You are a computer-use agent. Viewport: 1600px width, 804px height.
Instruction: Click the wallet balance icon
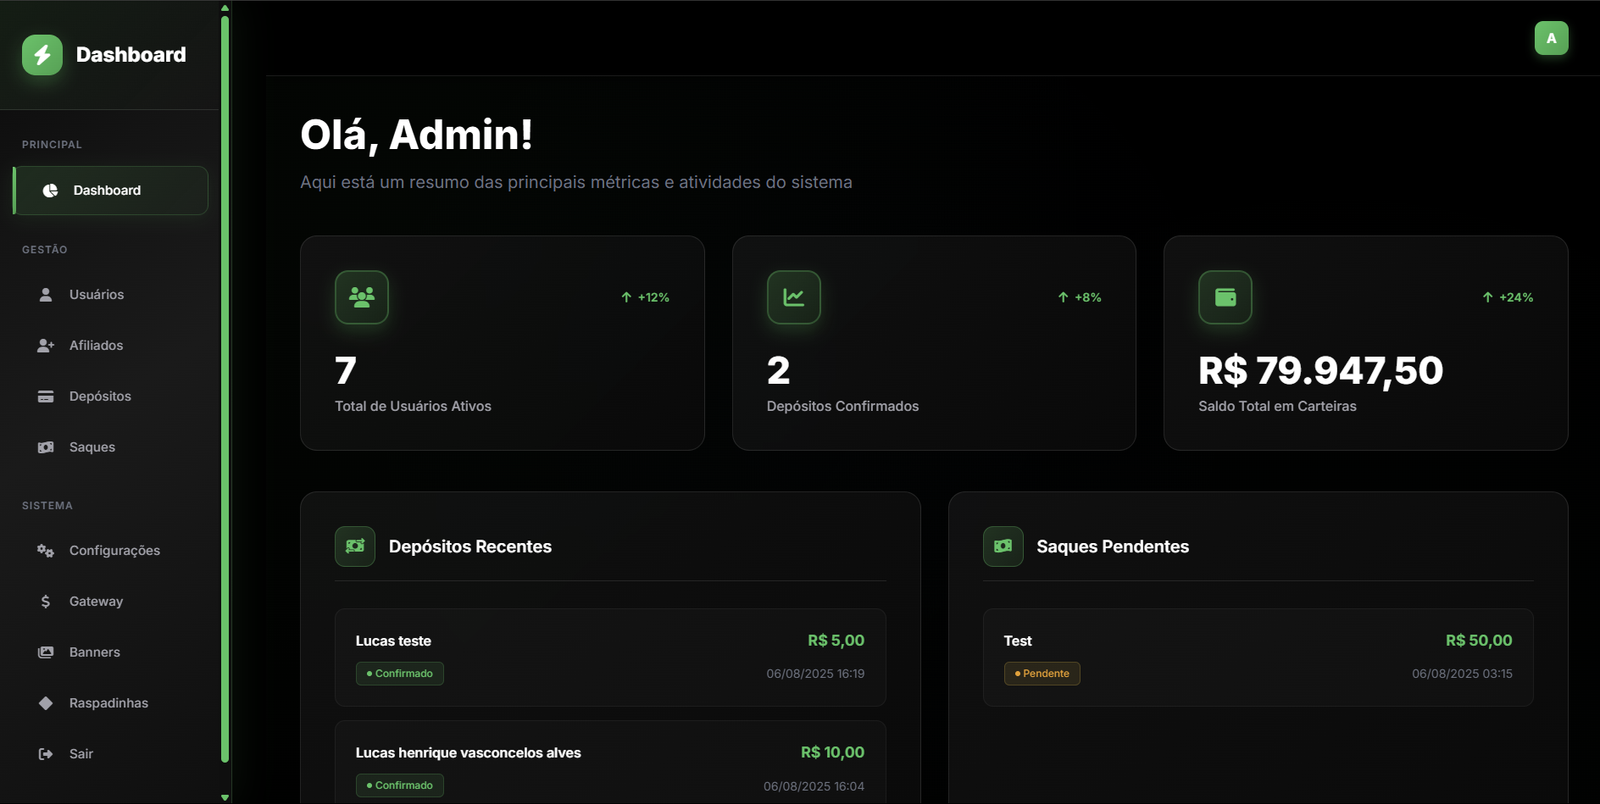point(1225,297)
